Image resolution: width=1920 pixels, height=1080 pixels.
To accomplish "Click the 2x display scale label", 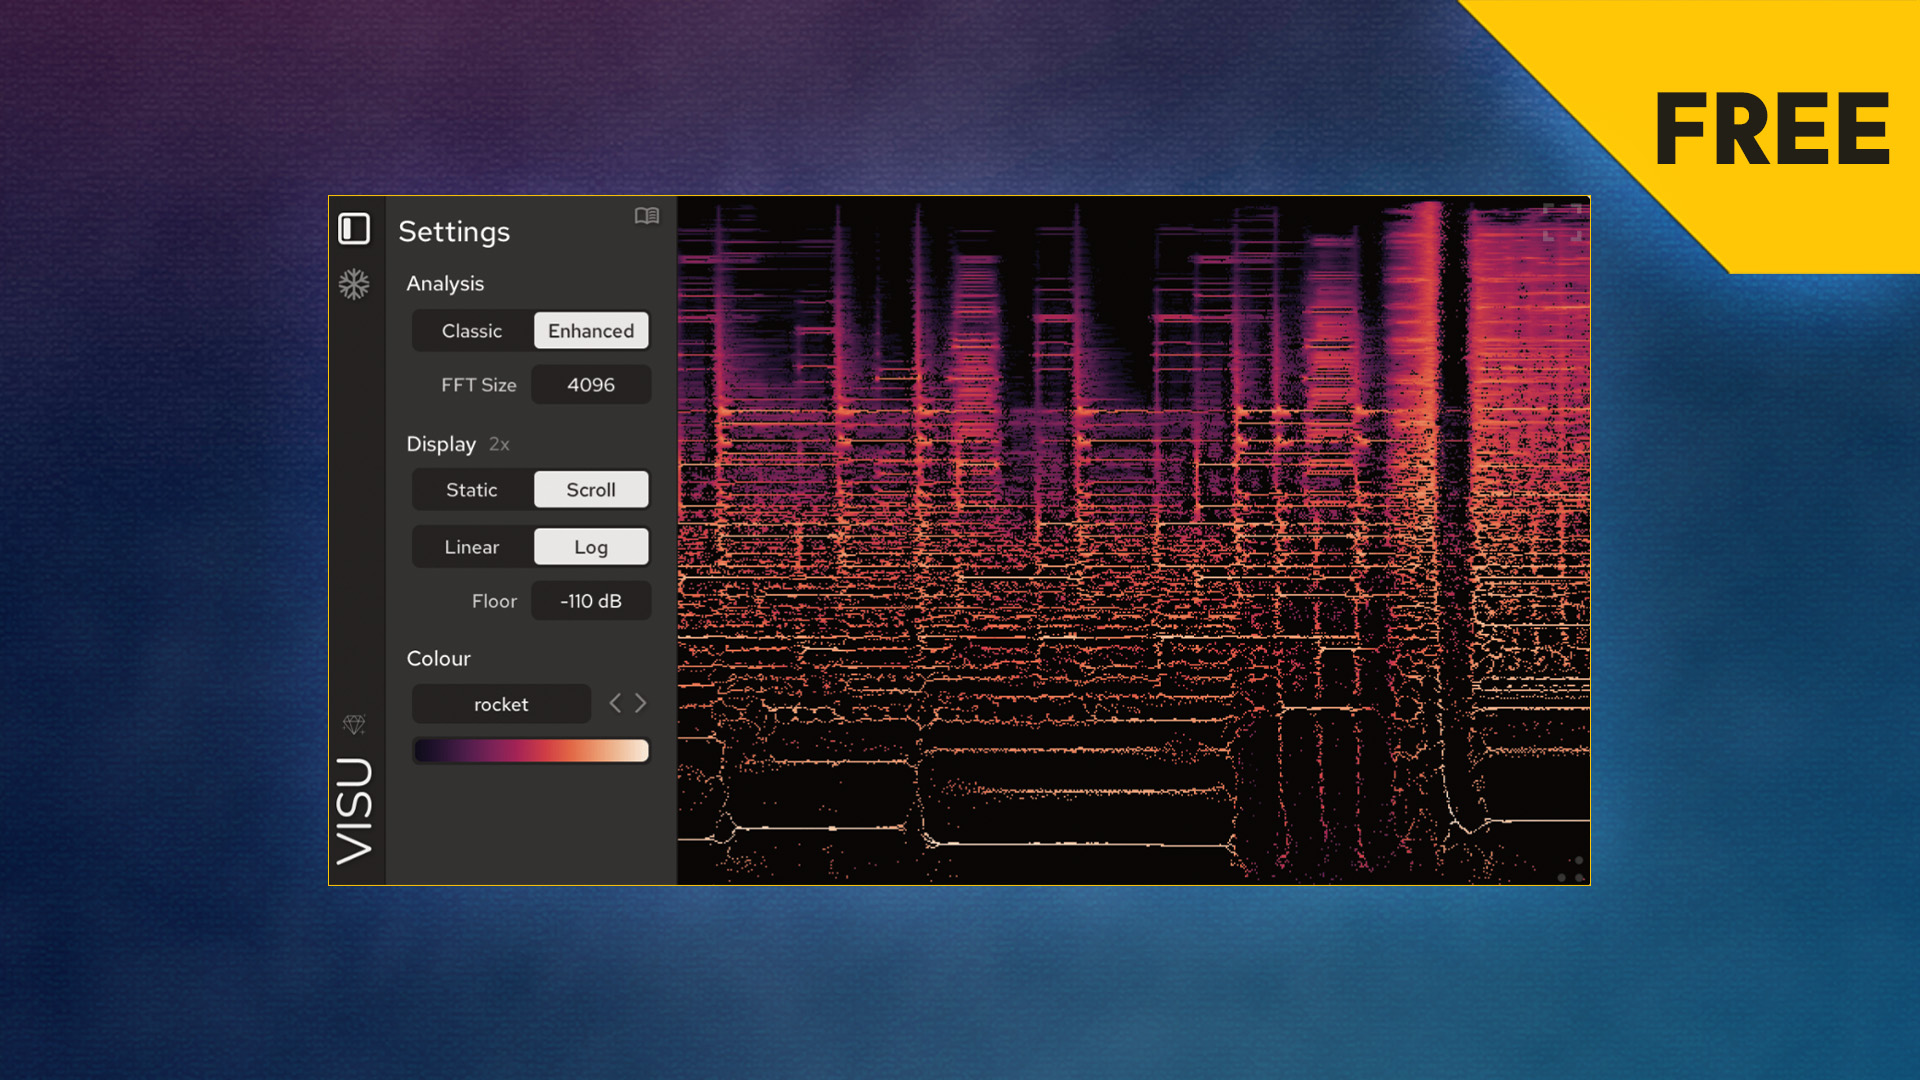I will point(499,444).
